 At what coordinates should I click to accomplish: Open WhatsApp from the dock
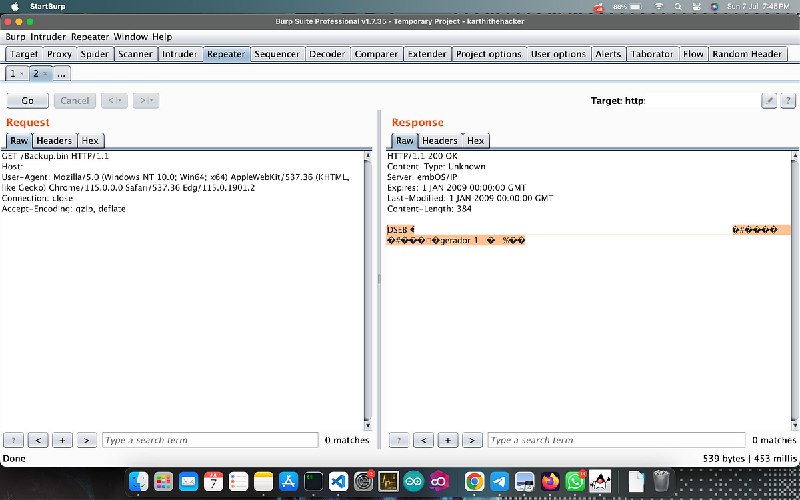575,481
